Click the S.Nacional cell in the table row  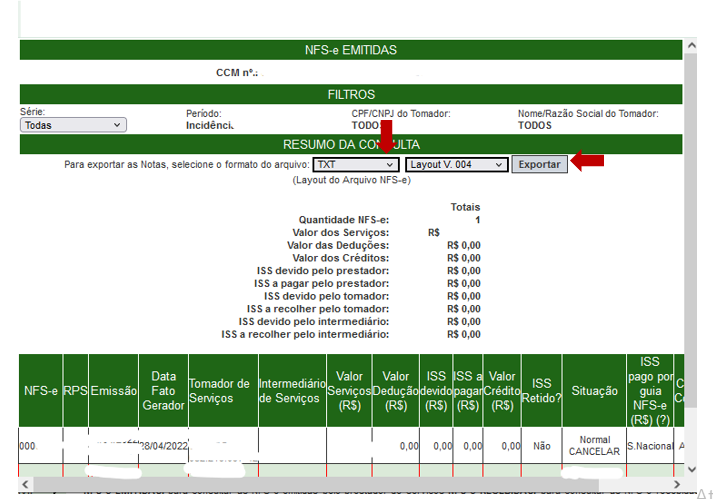point(650,446)
